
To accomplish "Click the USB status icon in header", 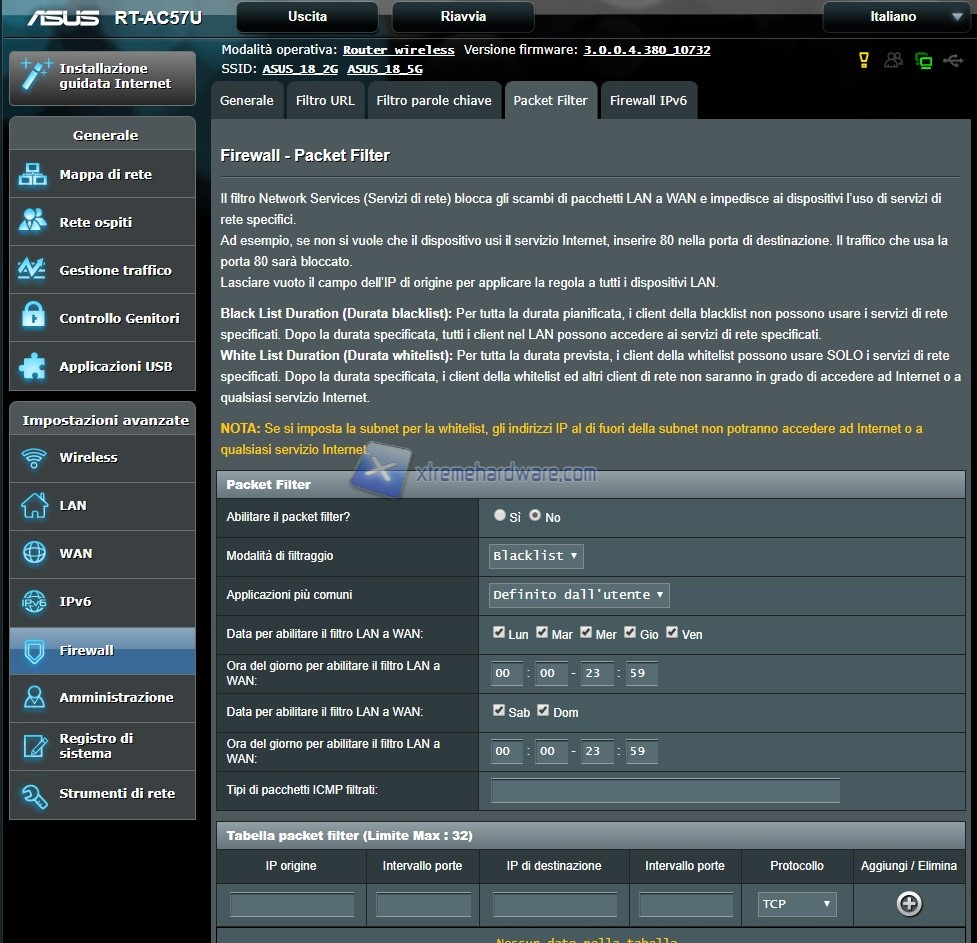I will click(953, 61).
